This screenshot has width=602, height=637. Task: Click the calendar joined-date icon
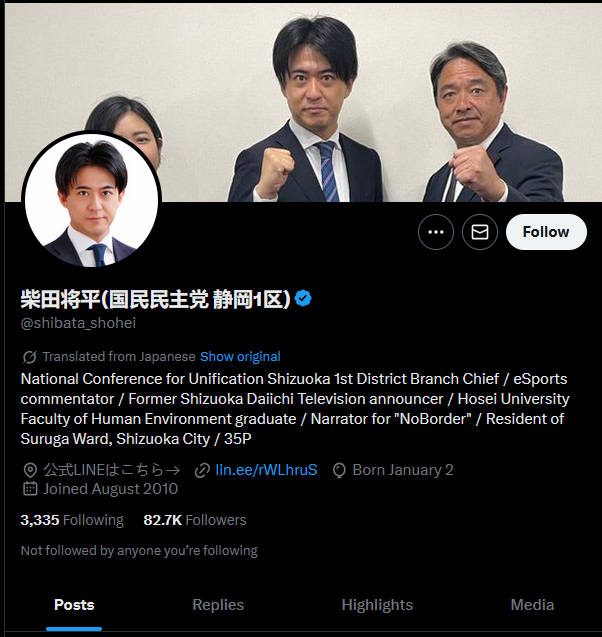[x=30, y=489]
